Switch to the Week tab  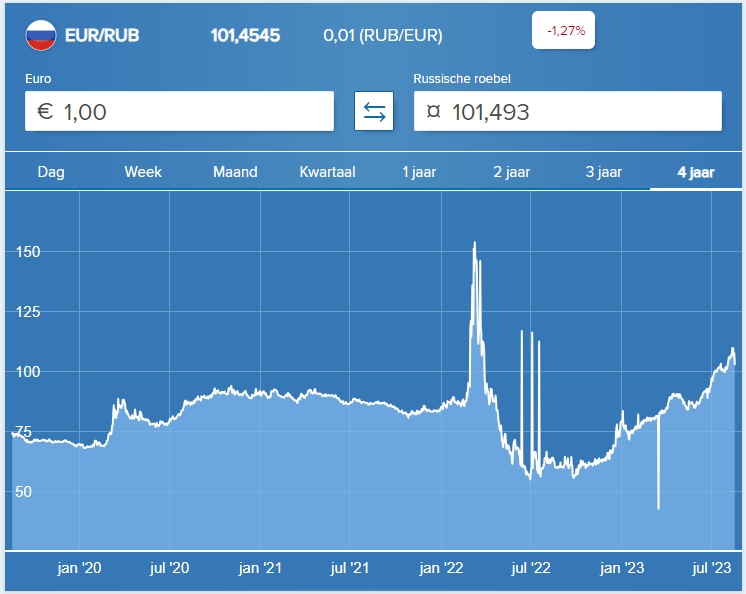point(143,172)
